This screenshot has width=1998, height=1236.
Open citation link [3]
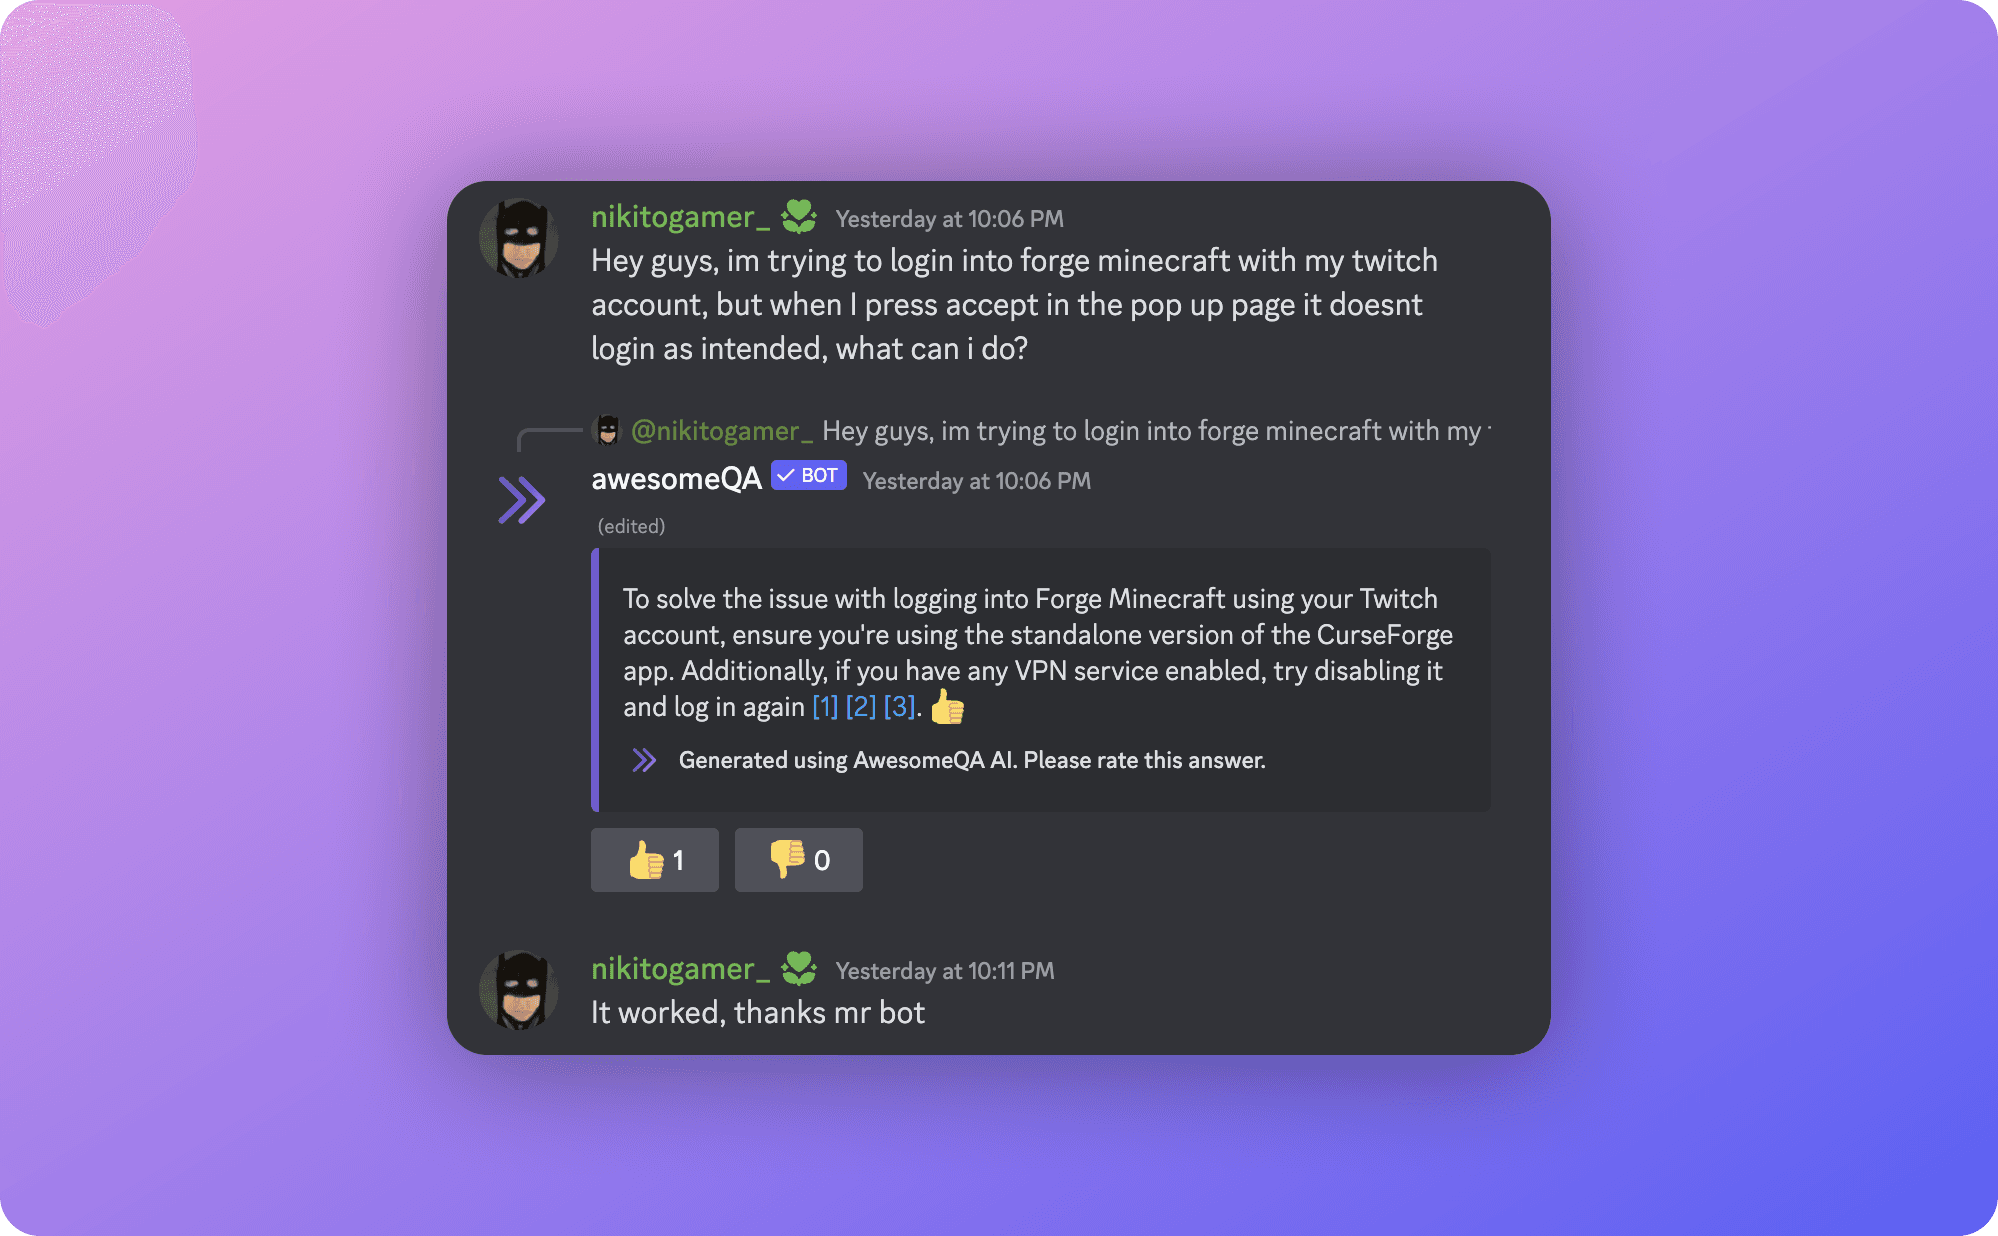pyautogui.click(x=899, y=707)
